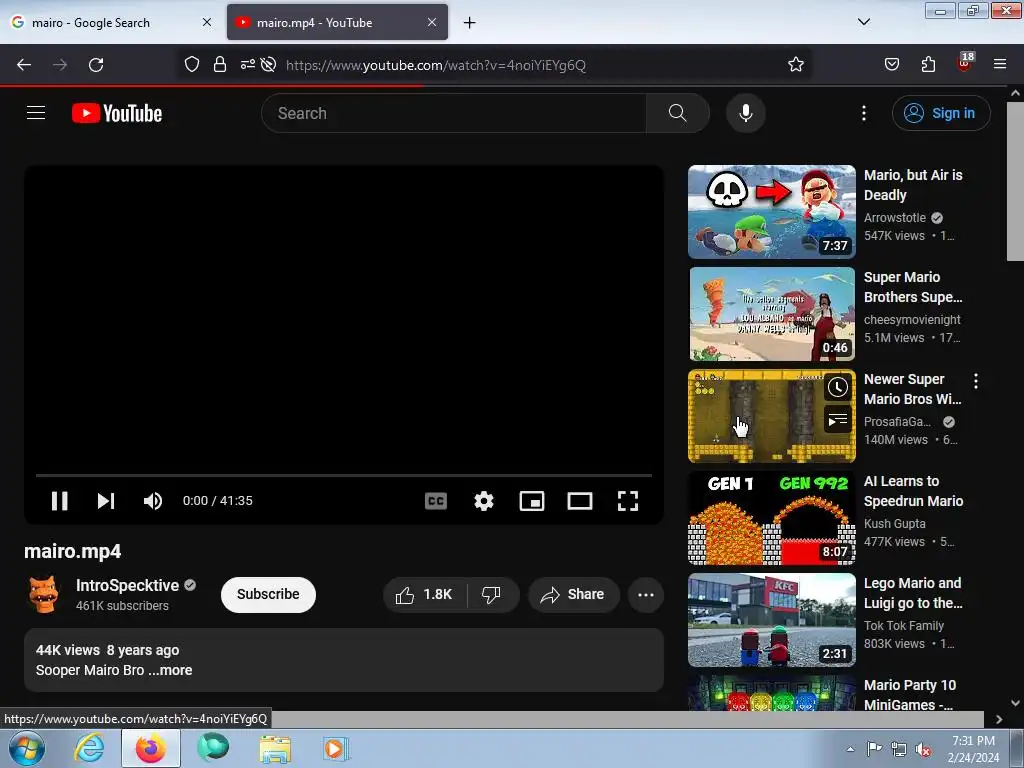
Task: Open Action Center flag in system tray
Action: point(874,749)
